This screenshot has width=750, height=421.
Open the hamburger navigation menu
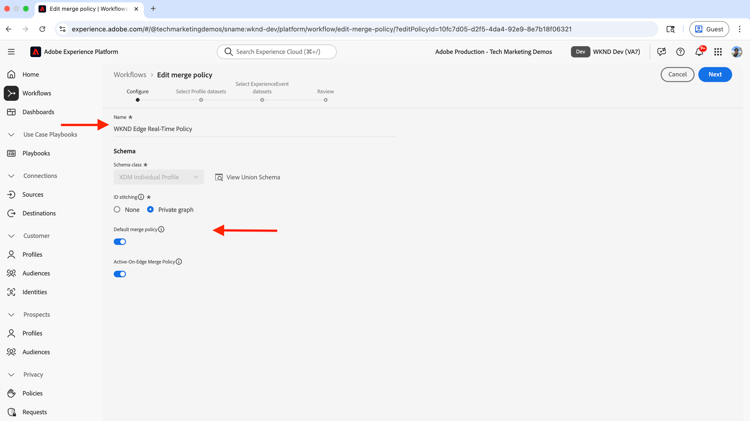tap(11, 52)
